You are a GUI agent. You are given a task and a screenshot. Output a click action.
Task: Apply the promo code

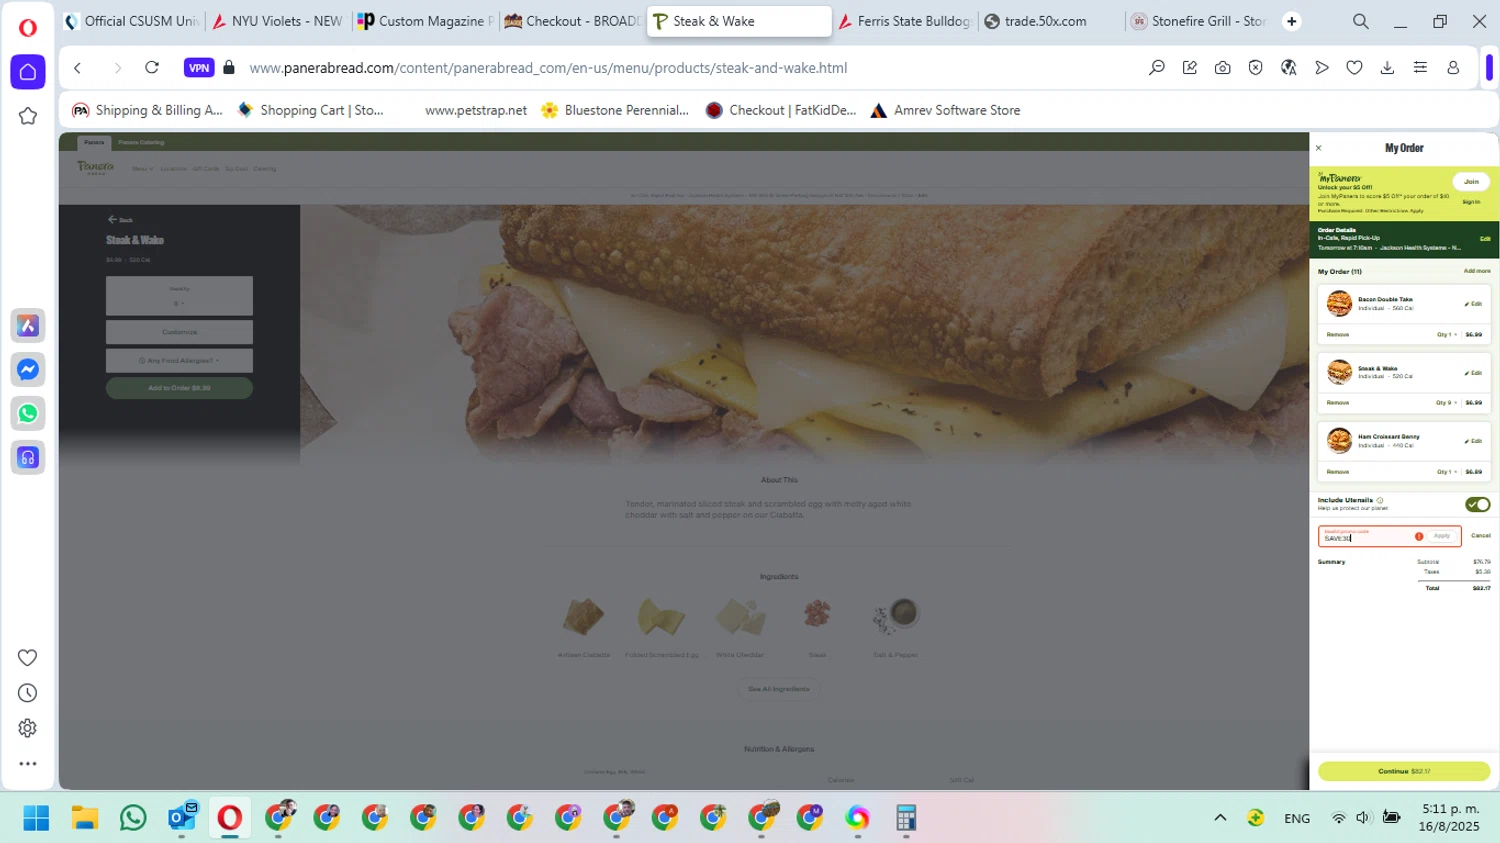(x=1441, y=537)
